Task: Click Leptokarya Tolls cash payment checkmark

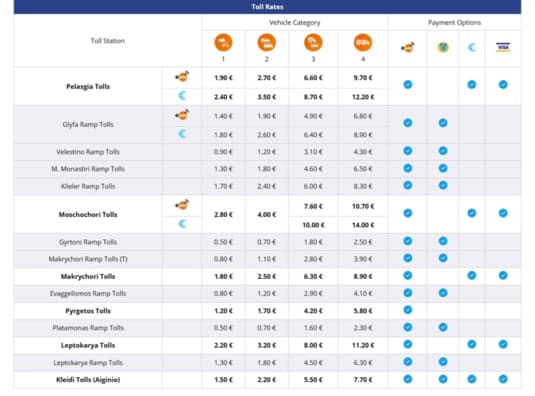Action: pos(472,344)
